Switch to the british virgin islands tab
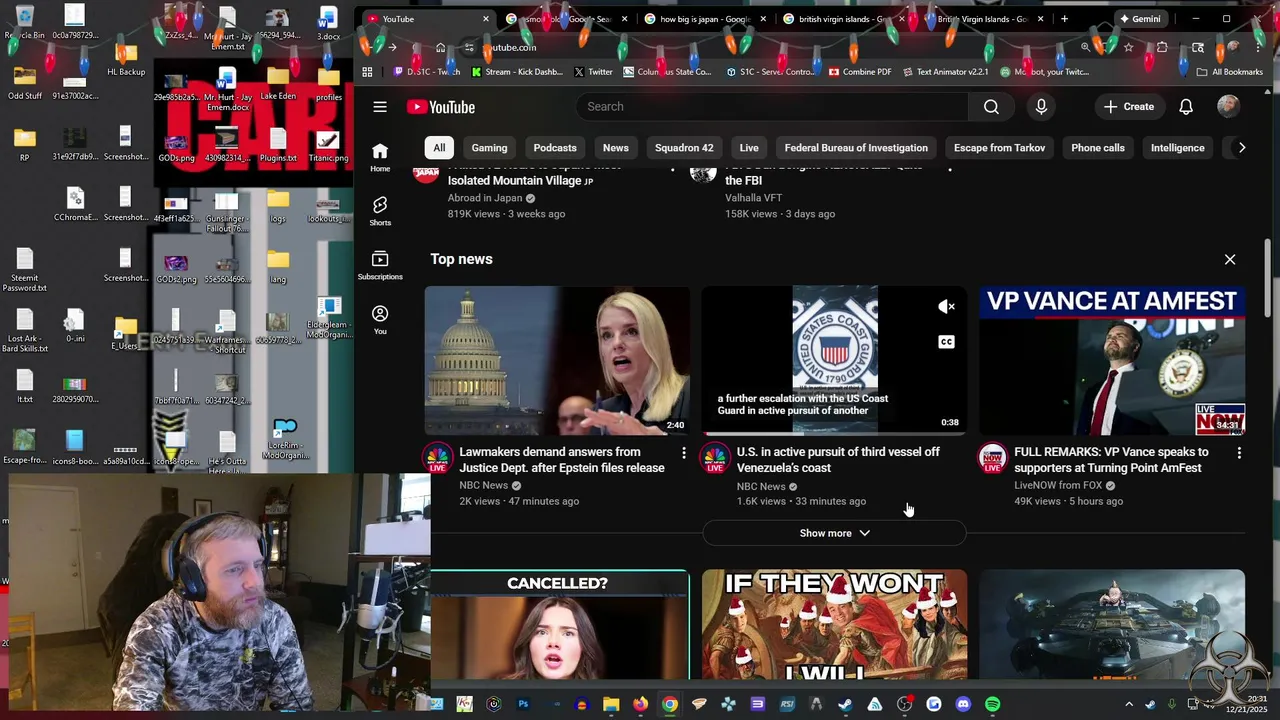 point(843,19)
